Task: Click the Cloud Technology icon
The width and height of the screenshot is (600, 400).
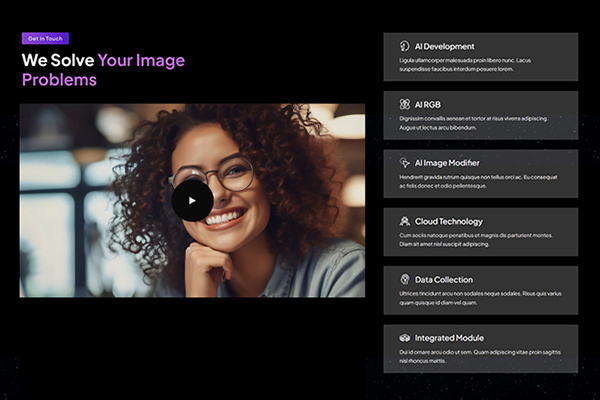Action: point(405,221)
